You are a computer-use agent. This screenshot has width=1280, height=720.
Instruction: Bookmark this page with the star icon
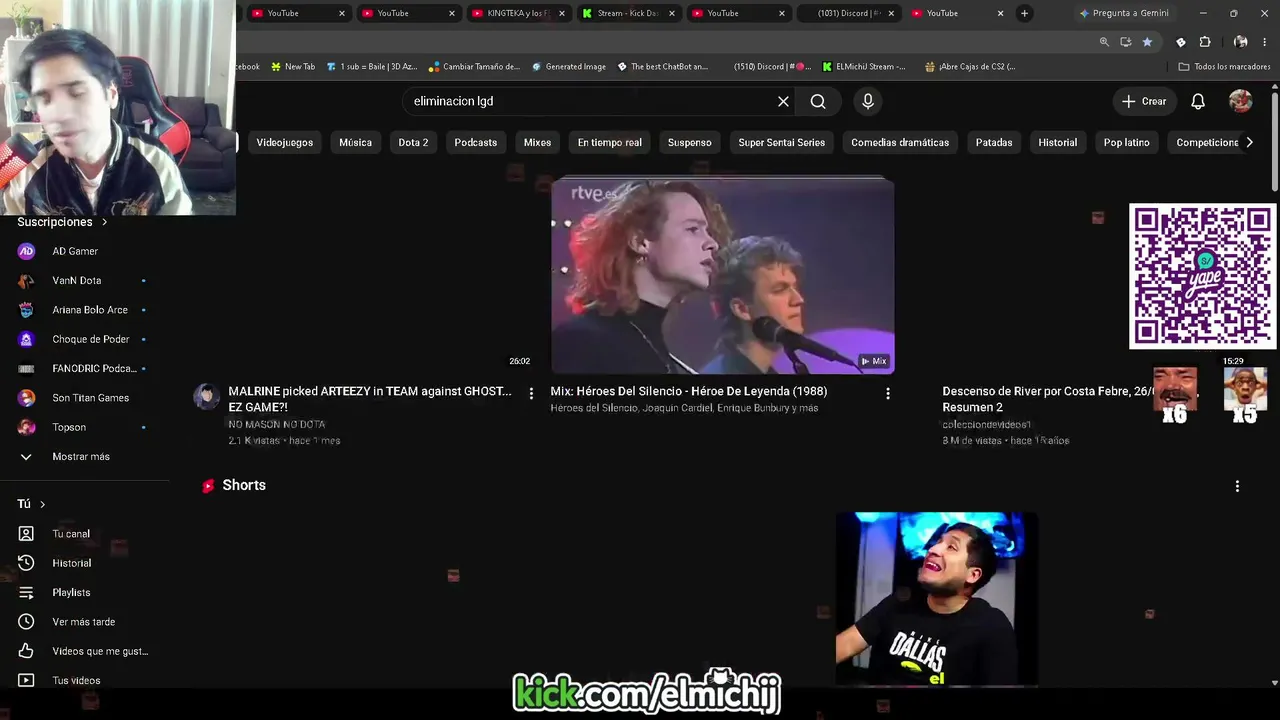click(x=1147, y=42)
